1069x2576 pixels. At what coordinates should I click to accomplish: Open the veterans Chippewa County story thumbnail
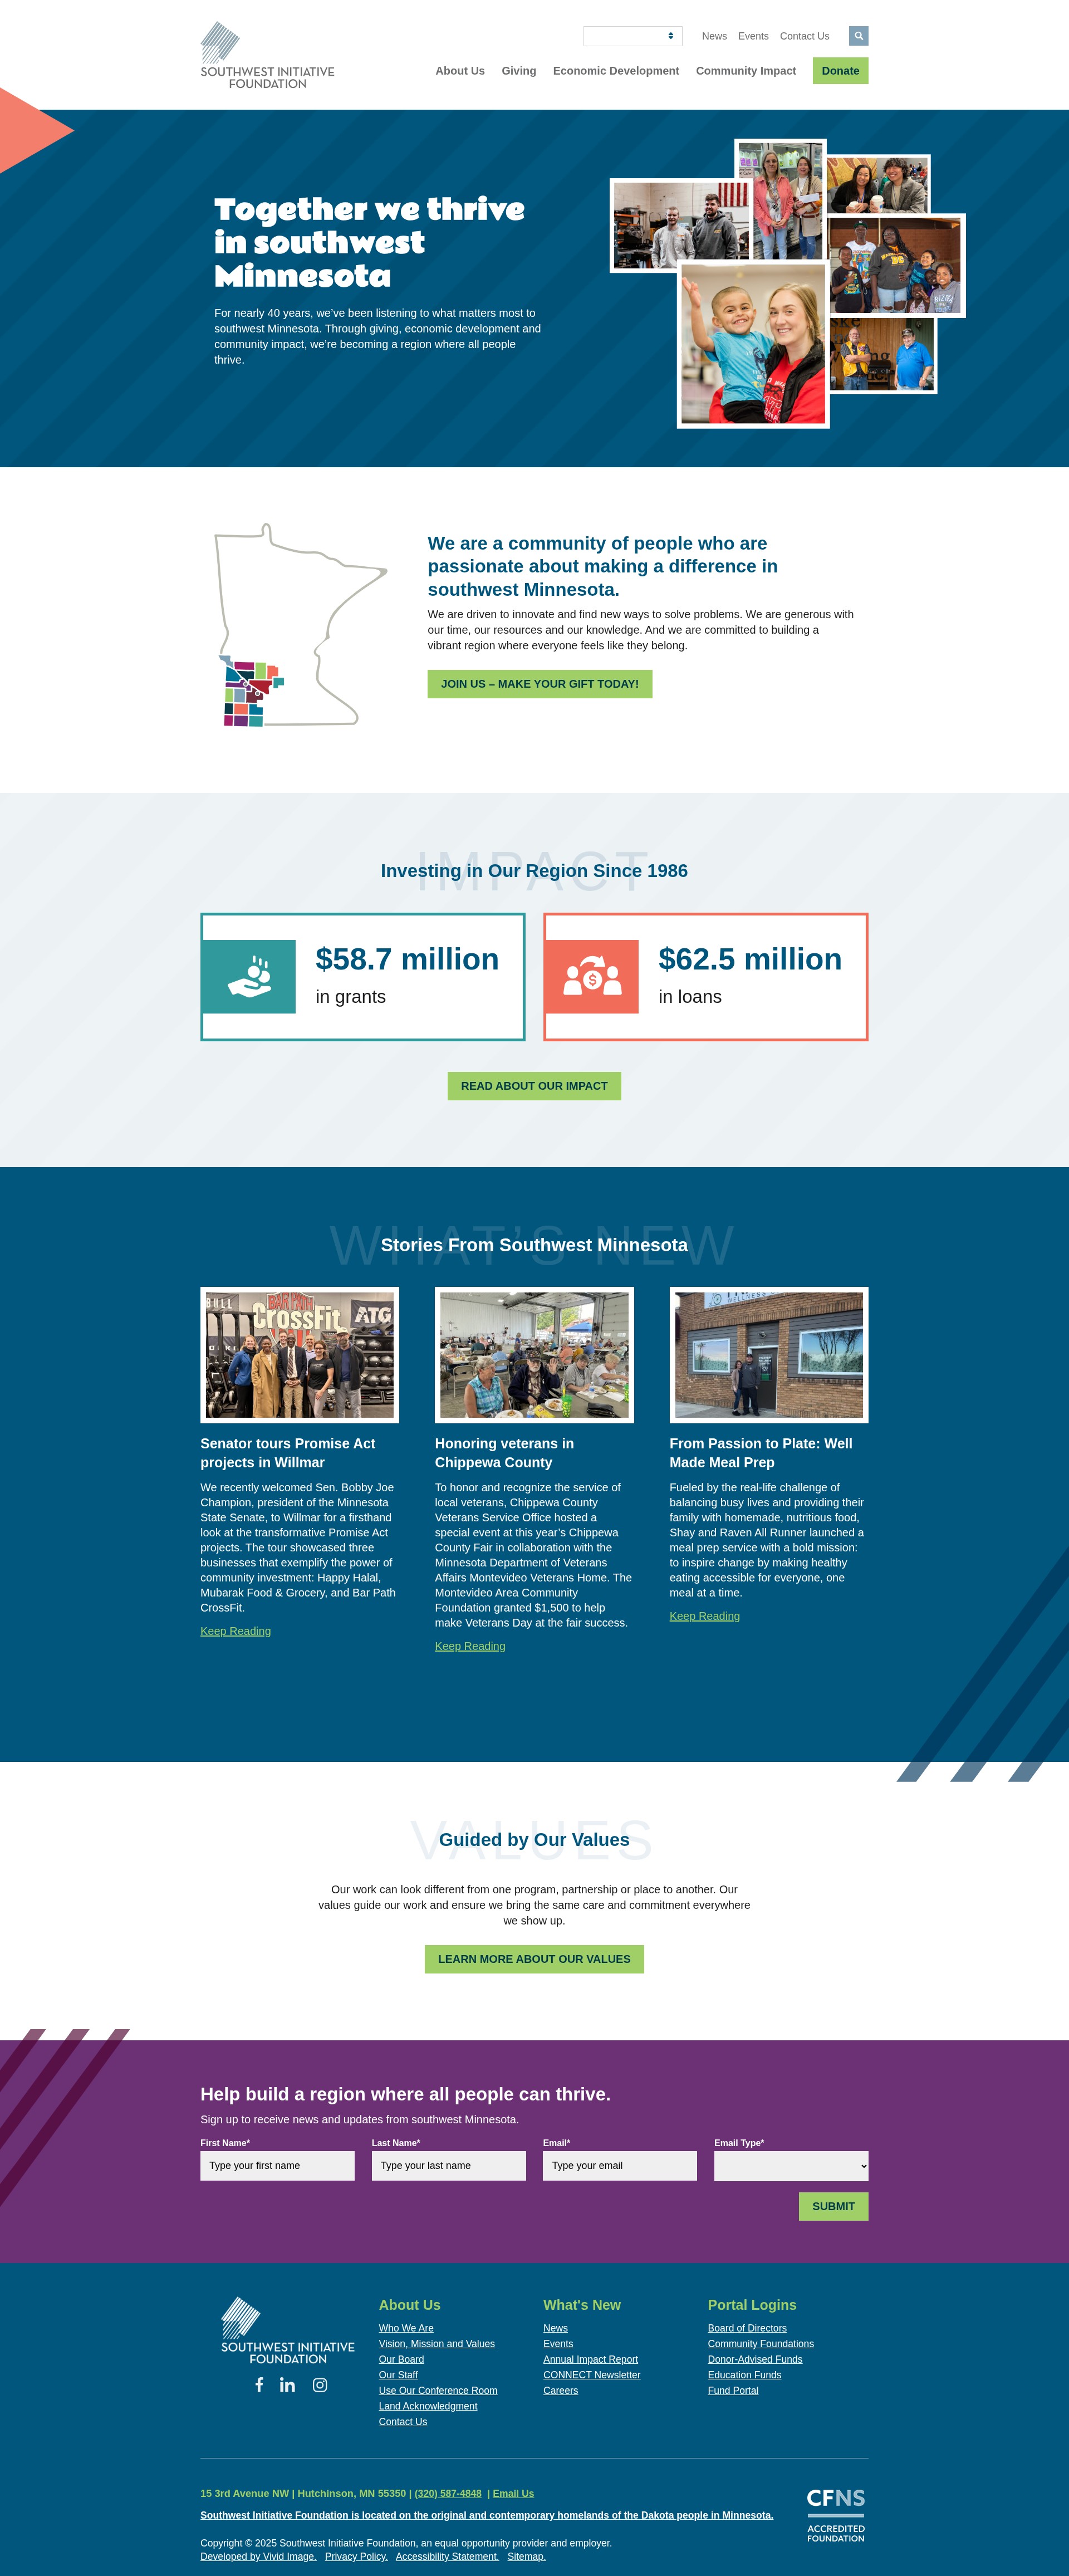tap(534, 1354)
